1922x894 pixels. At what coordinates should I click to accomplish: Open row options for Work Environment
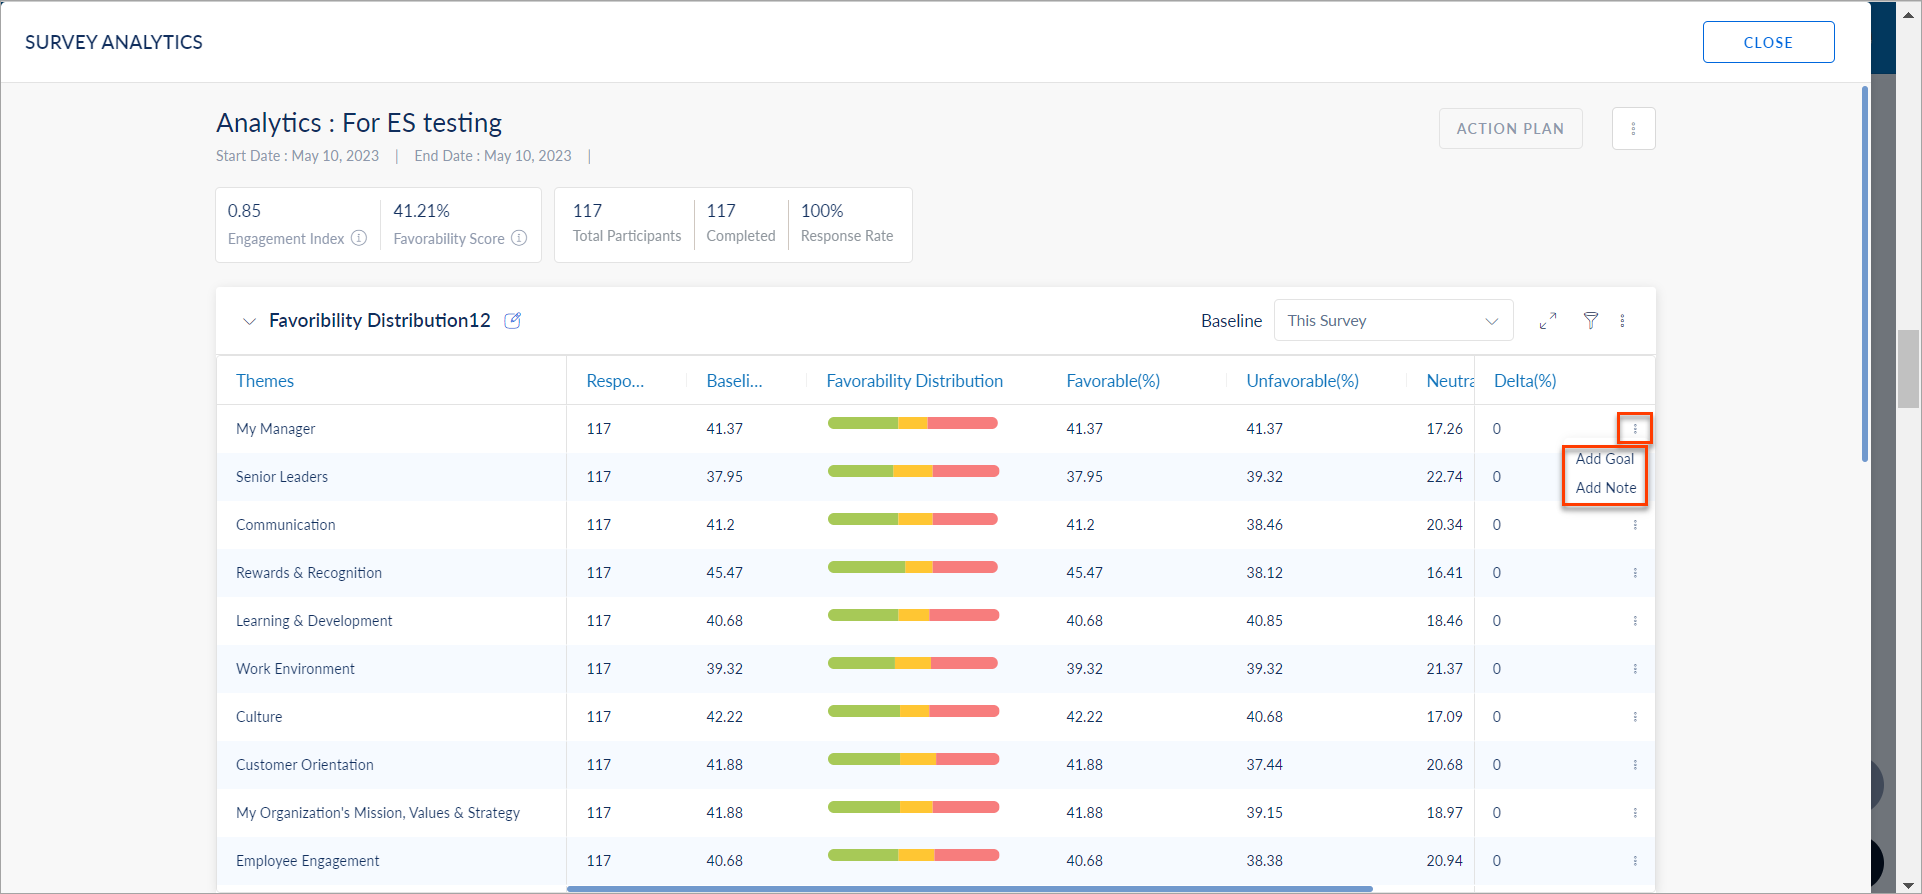[x=1635, y=669]
